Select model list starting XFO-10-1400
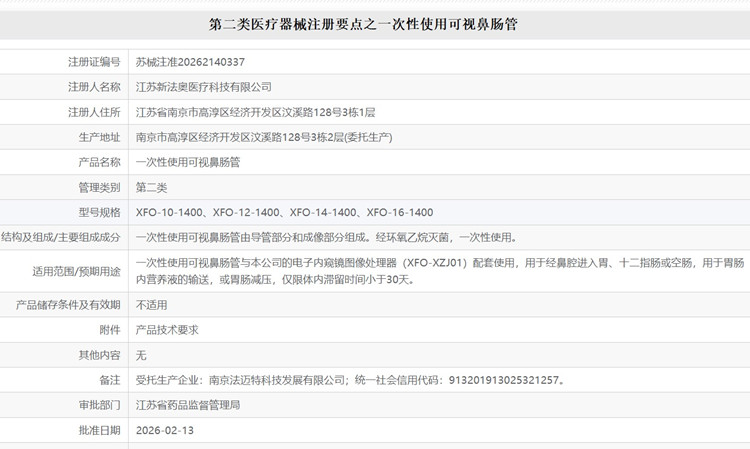The height and width of the screenshot is (449, 750). [x=284, y=212]
